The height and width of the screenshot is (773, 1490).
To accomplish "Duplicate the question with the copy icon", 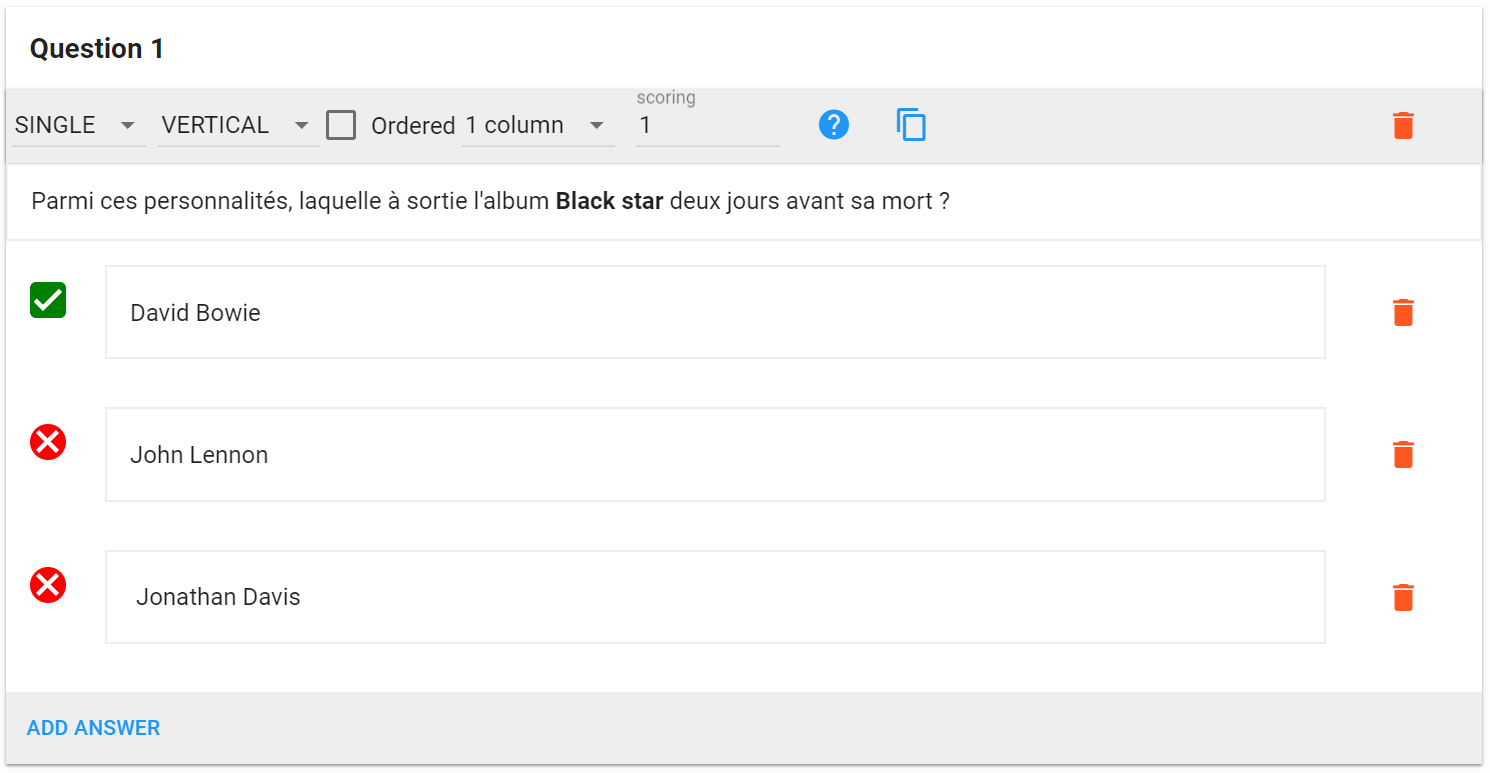I will tap(911, 125).
